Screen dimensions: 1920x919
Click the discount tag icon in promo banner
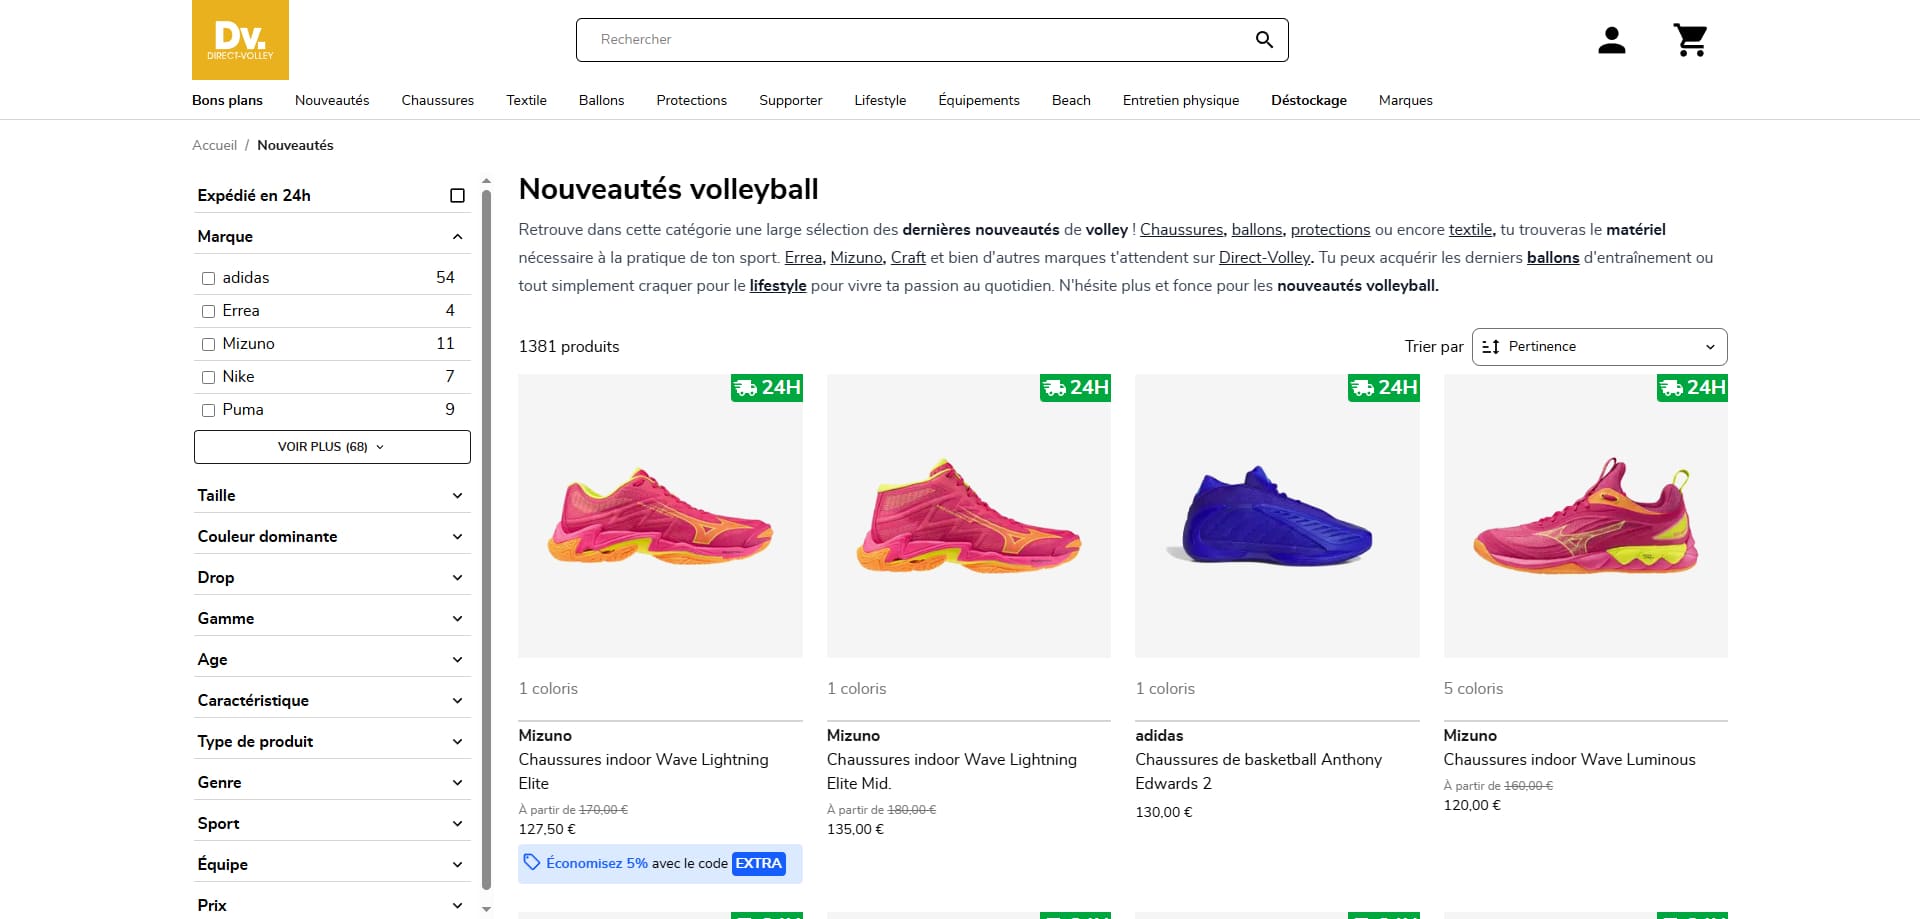pos(532,862)
